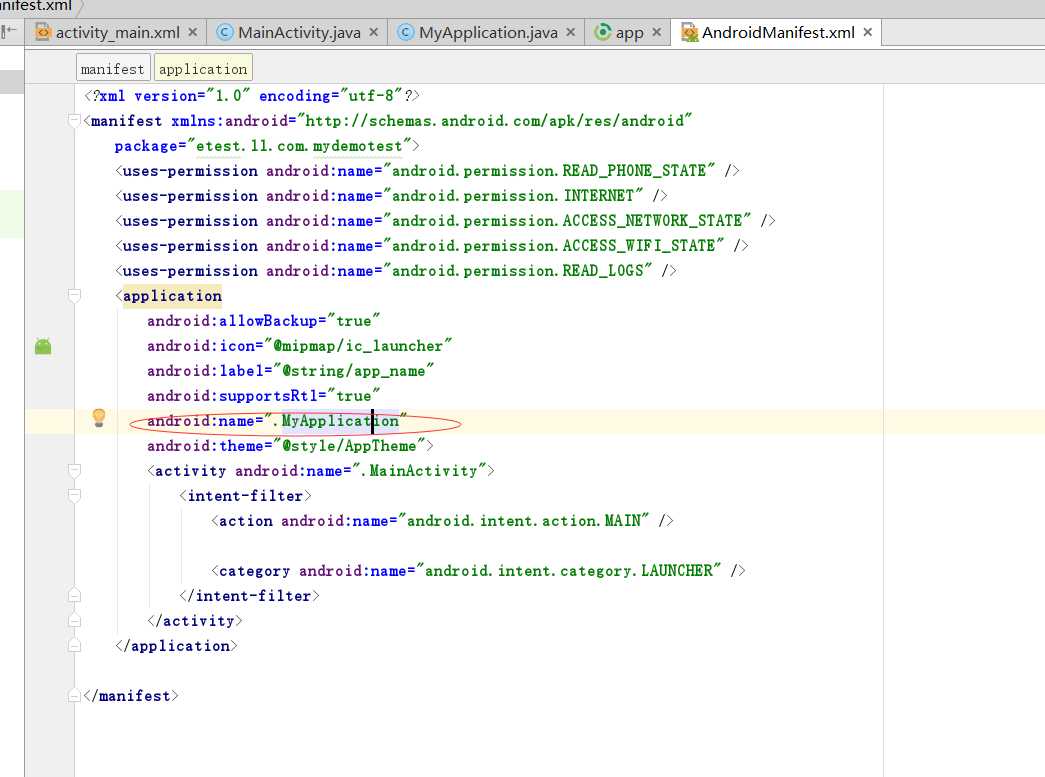Close the app tab

tap(657, 32)
